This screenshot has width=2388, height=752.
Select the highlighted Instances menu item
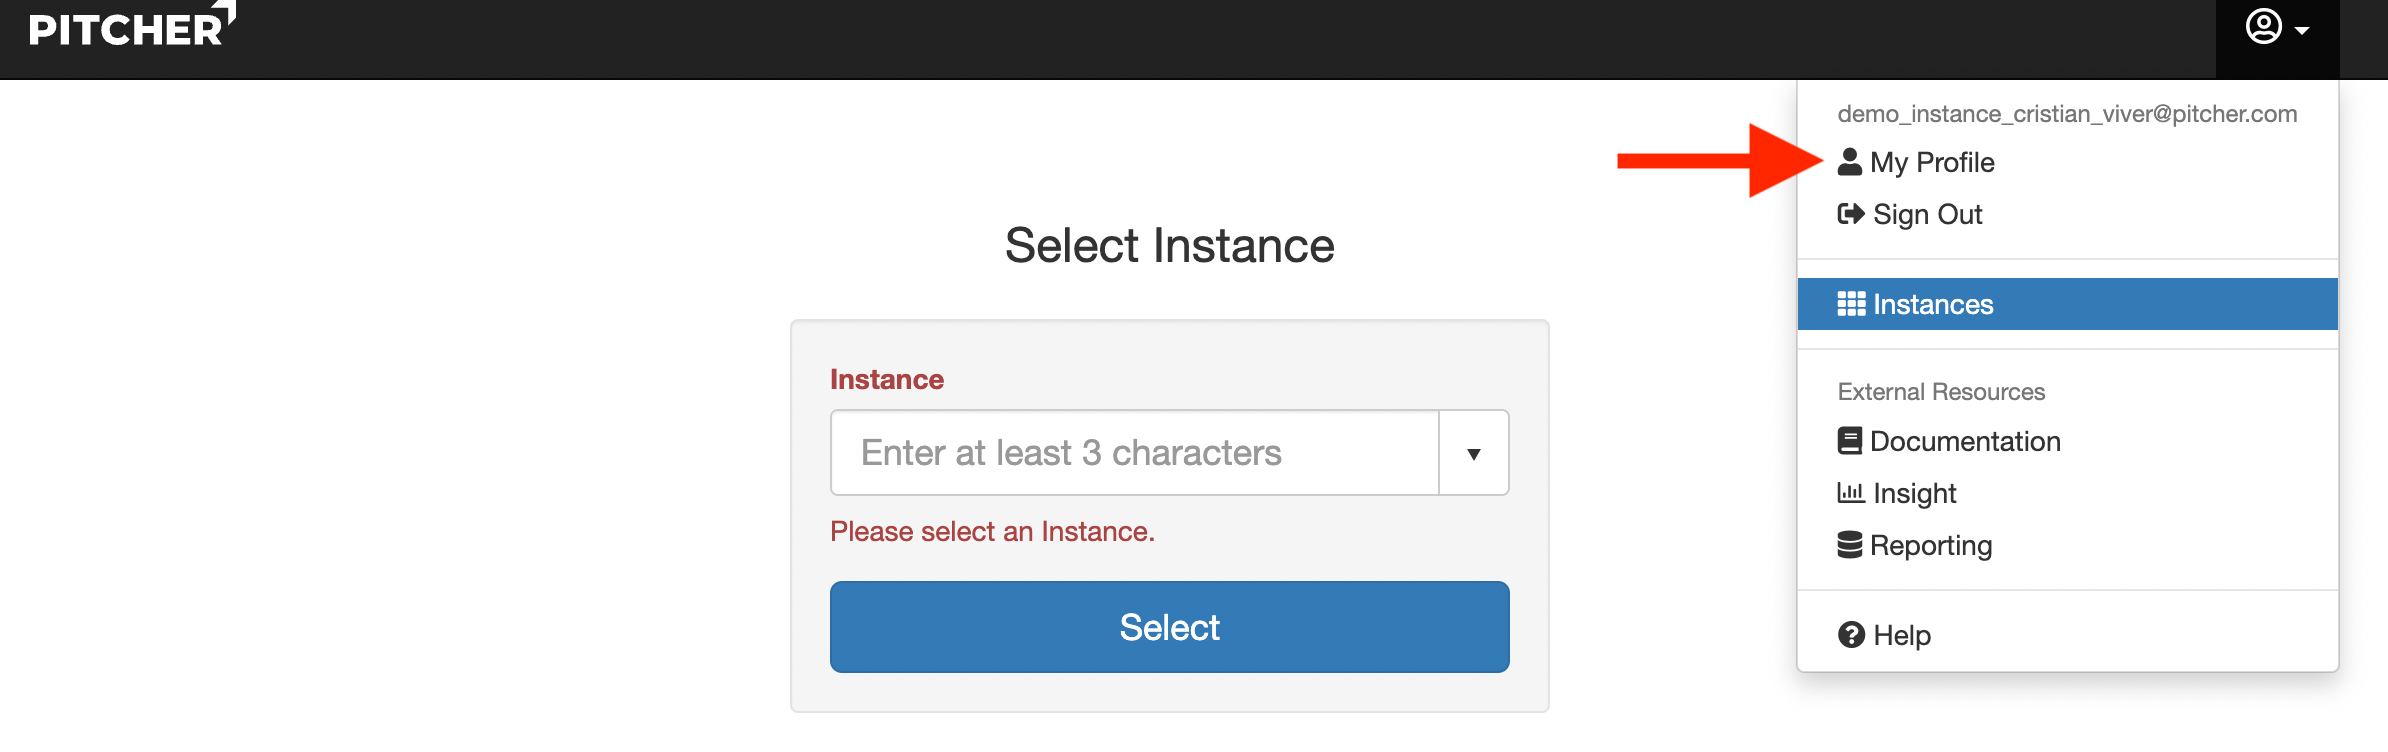click(x=2066, y=304)
